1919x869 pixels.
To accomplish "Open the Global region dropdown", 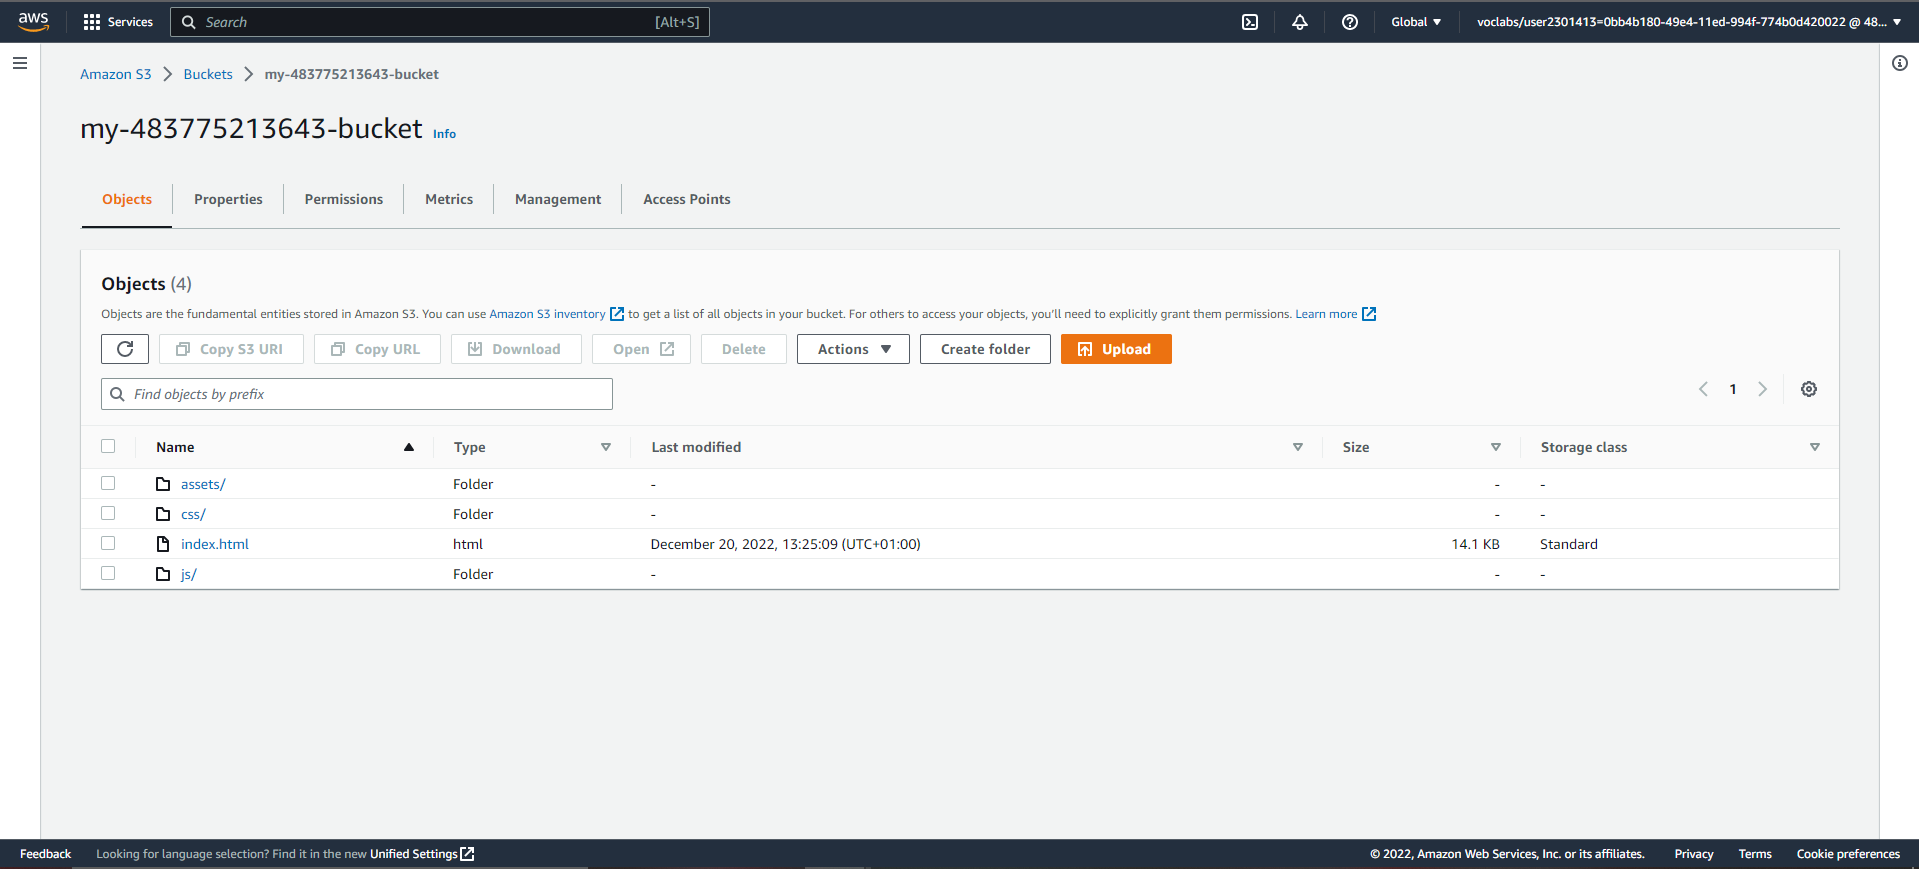I will click(1416, 22).
